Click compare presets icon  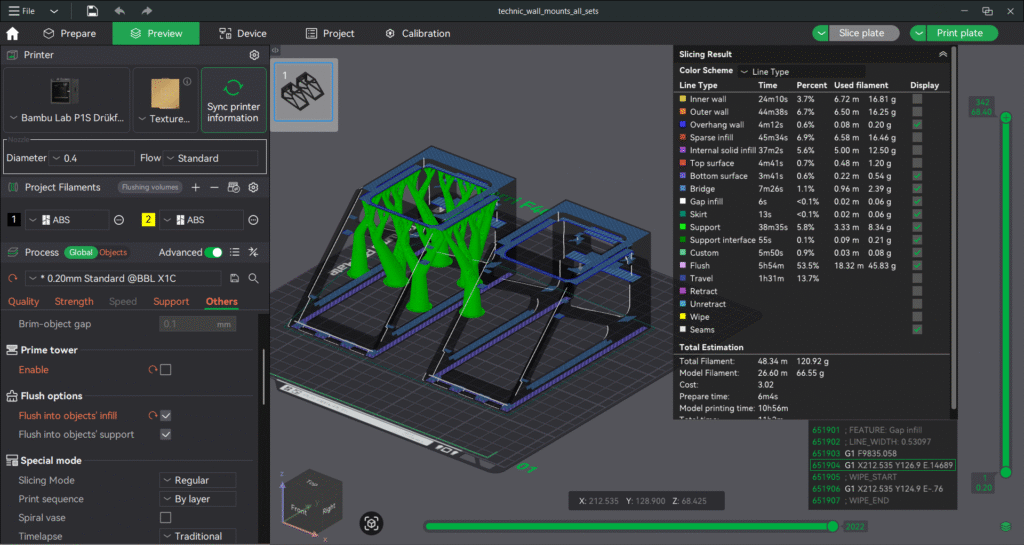point(253,253)
